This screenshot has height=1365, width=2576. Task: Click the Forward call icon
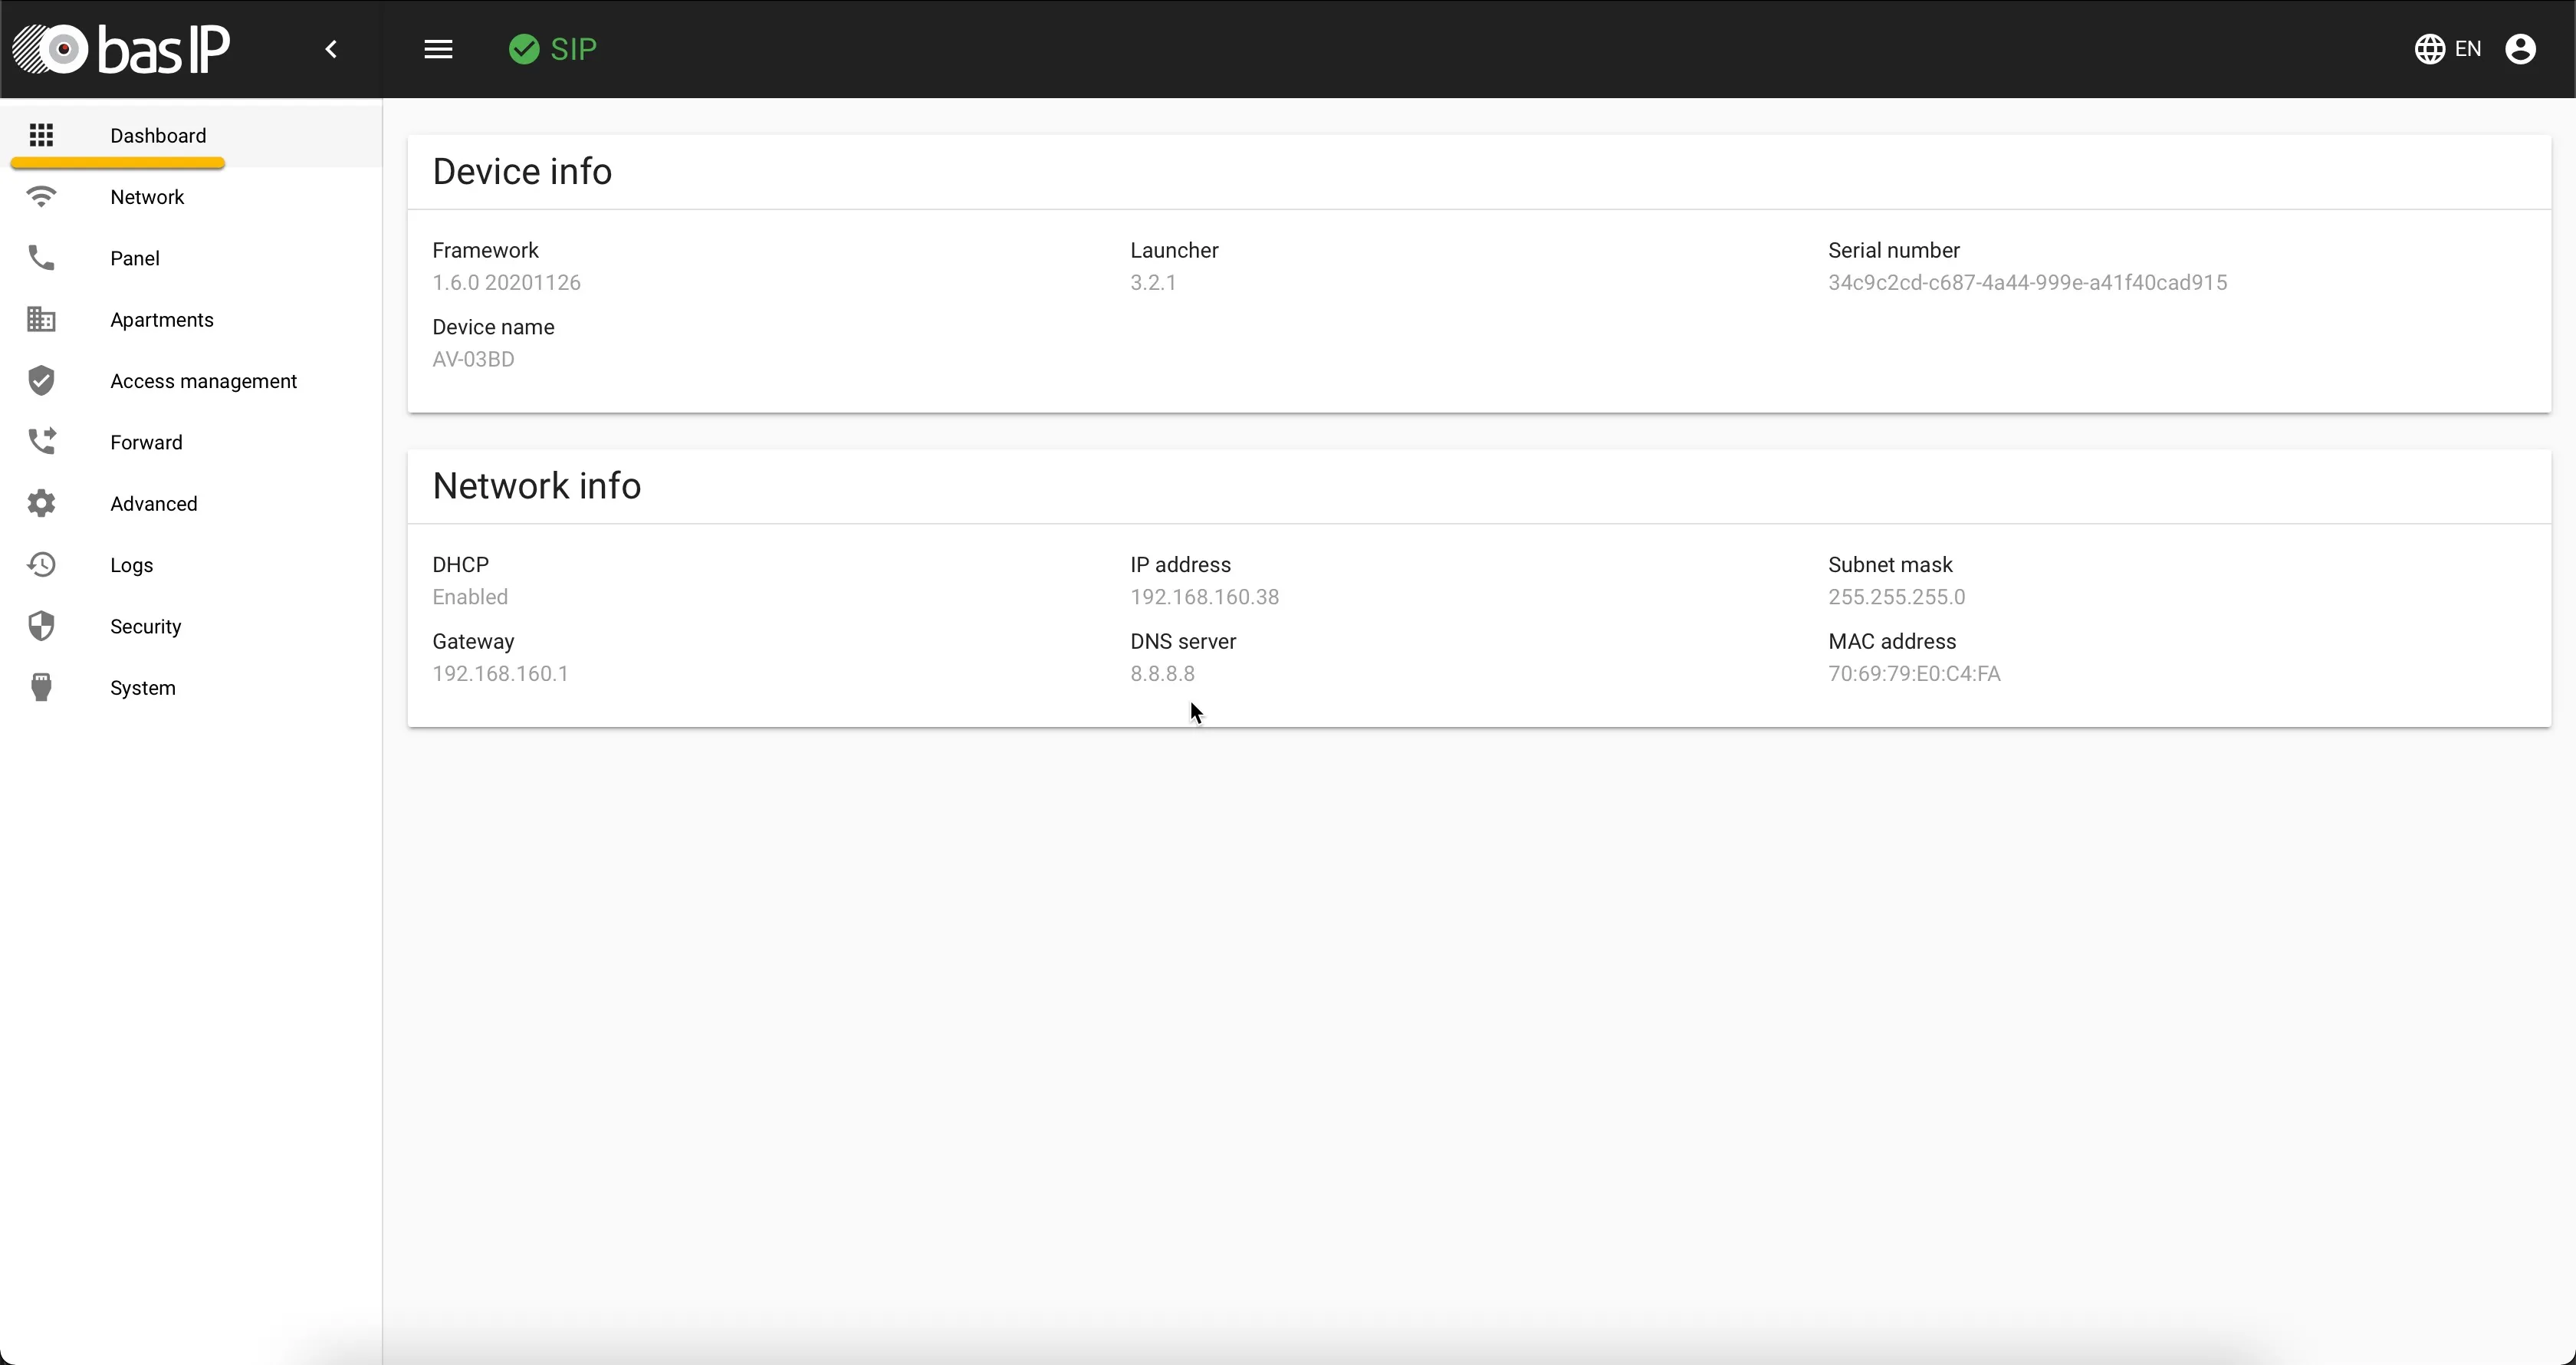click(x=41, y=442)
